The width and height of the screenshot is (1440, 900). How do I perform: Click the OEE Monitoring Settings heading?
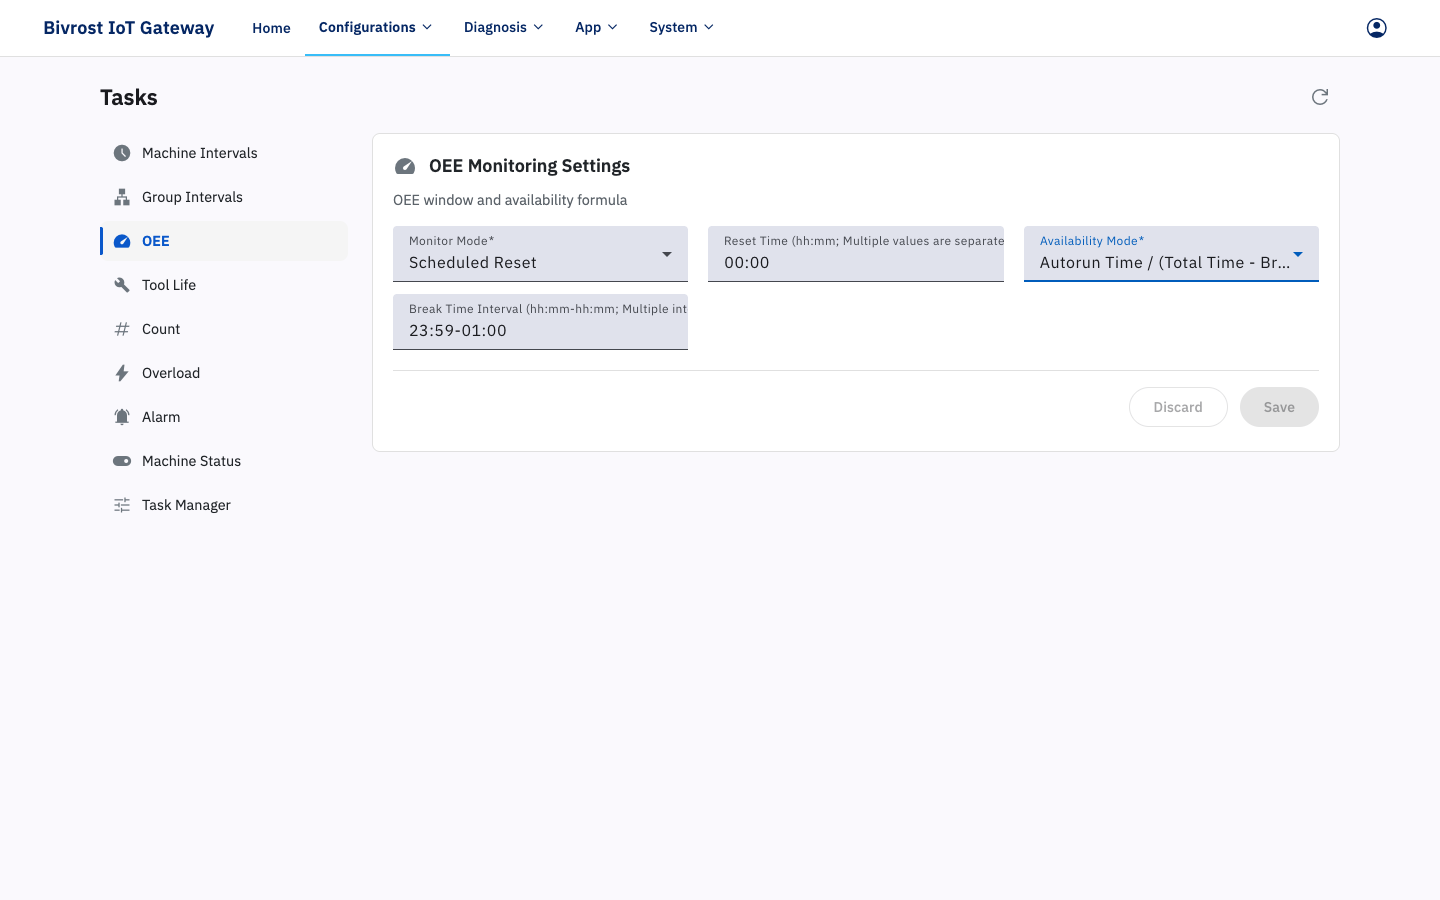coord(530,166)
